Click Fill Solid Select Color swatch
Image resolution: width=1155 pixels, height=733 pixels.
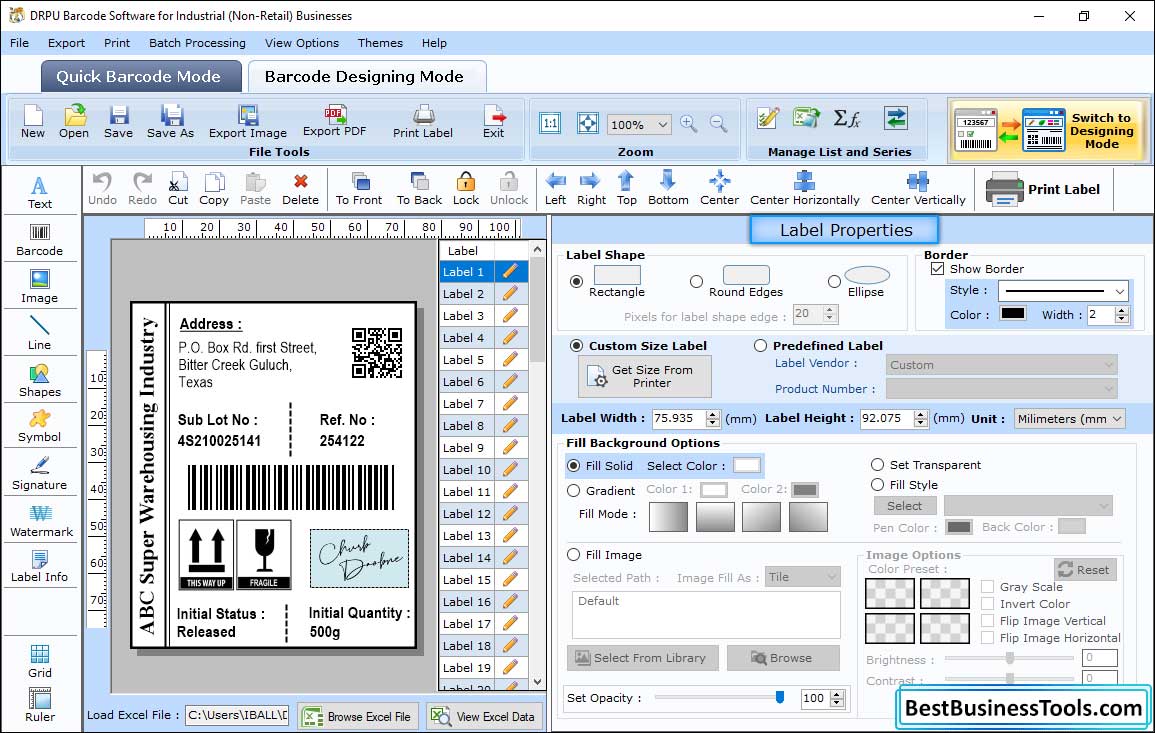(746, 466)
